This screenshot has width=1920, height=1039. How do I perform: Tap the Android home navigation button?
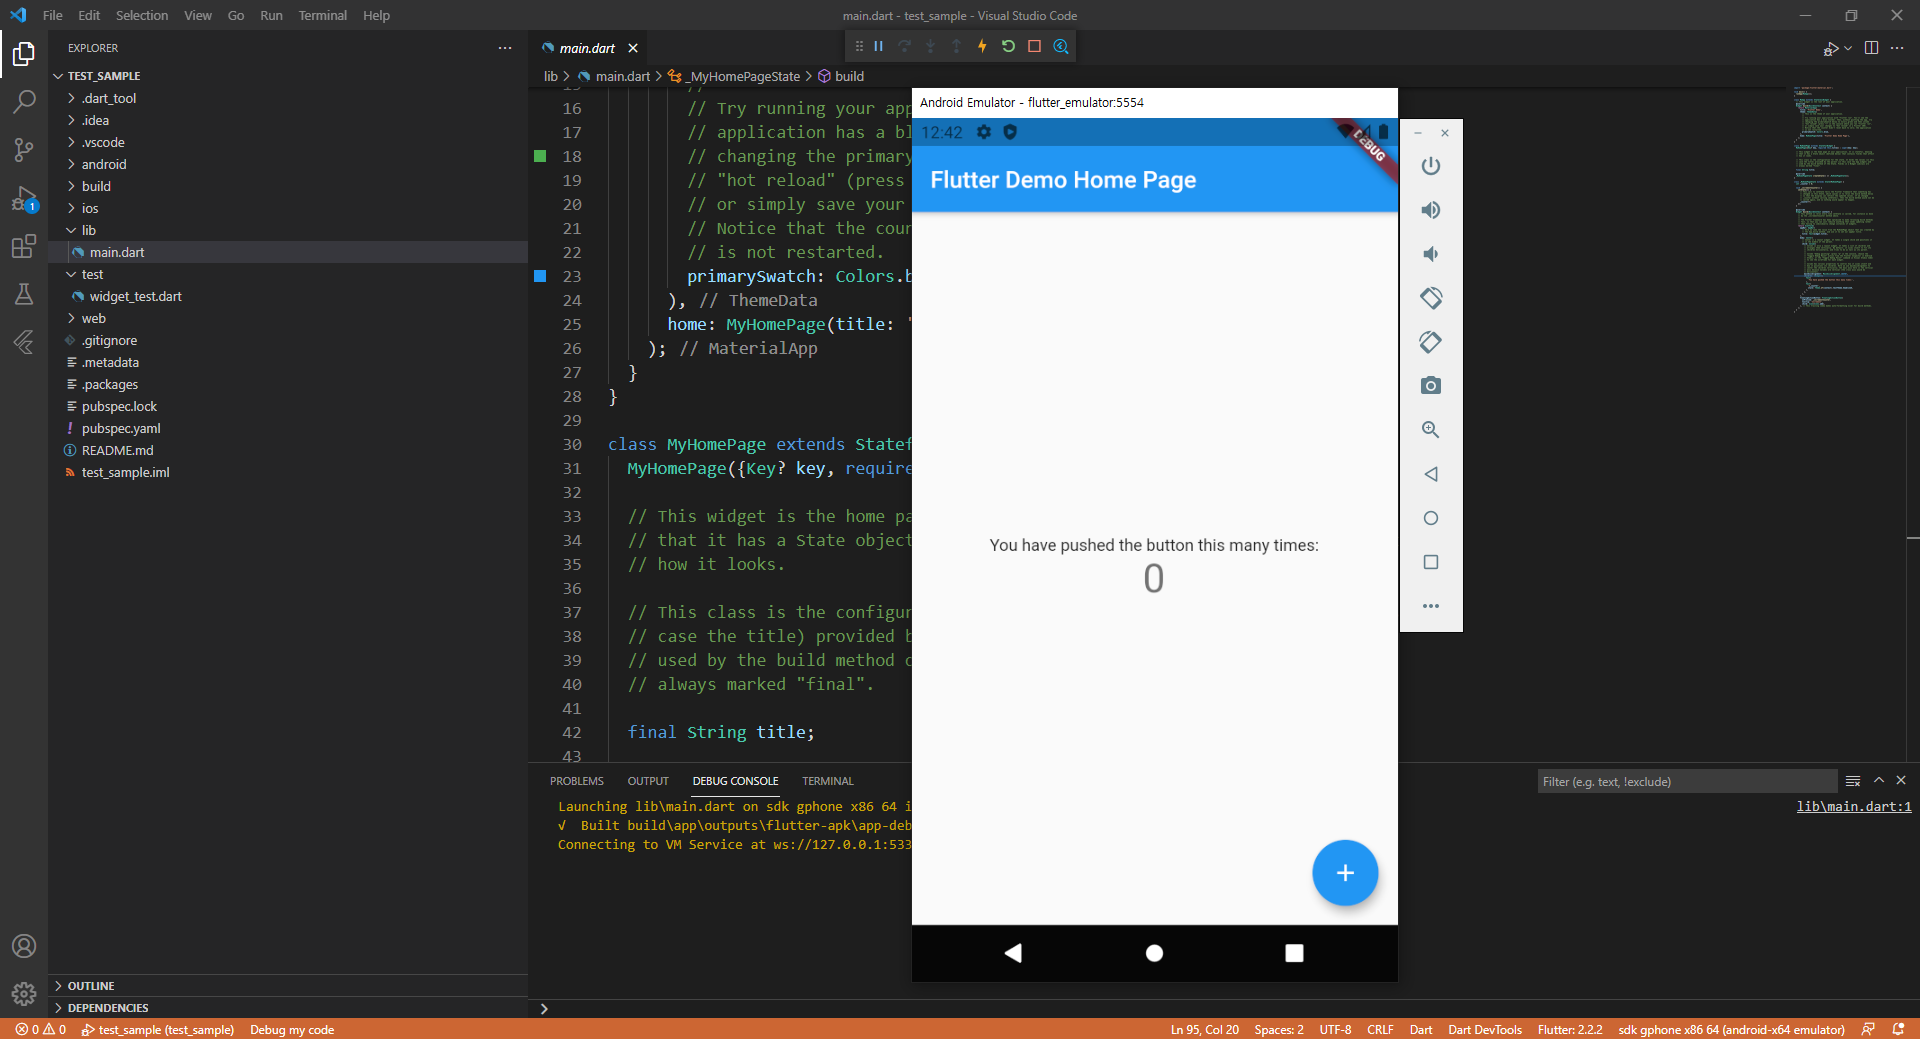click(1154, 953)
